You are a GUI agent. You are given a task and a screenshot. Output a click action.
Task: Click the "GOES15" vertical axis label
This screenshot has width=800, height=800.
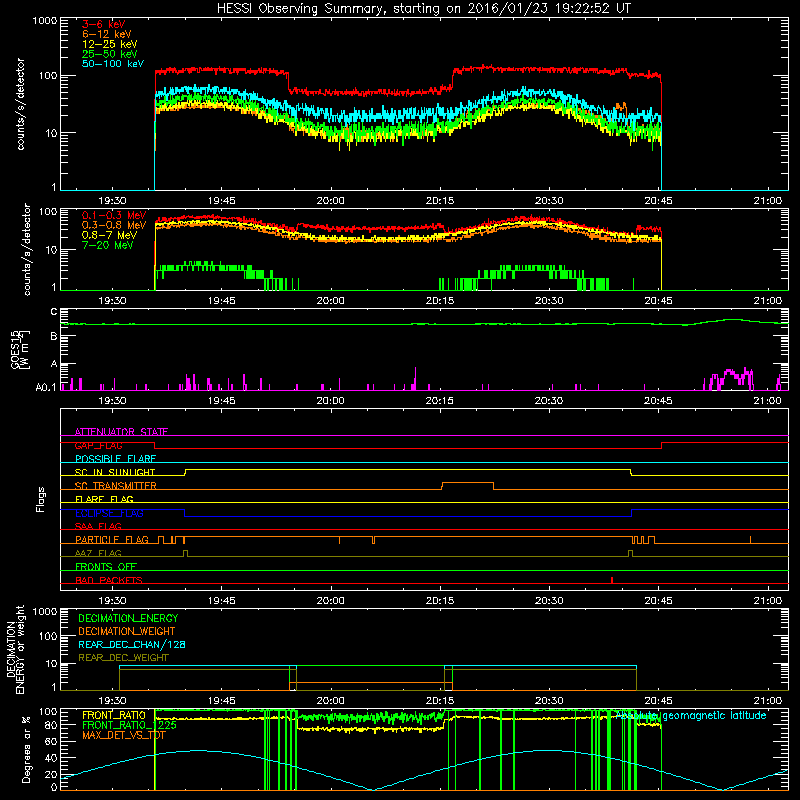[16, 349]
